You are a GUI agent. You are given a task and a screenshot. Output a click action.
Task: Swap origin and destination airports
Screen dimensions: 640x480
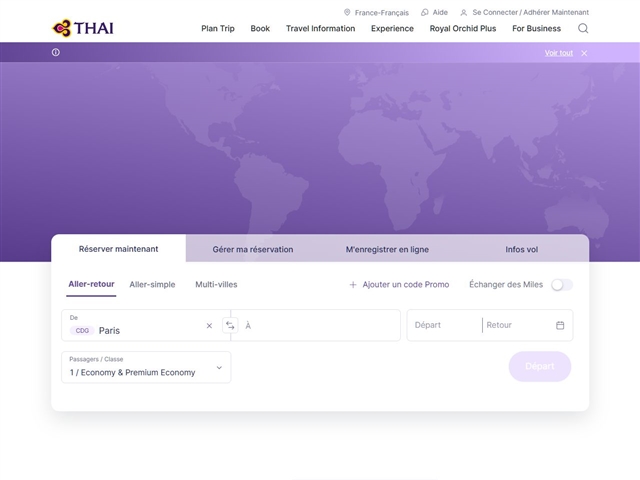click(x=230, y=325)
